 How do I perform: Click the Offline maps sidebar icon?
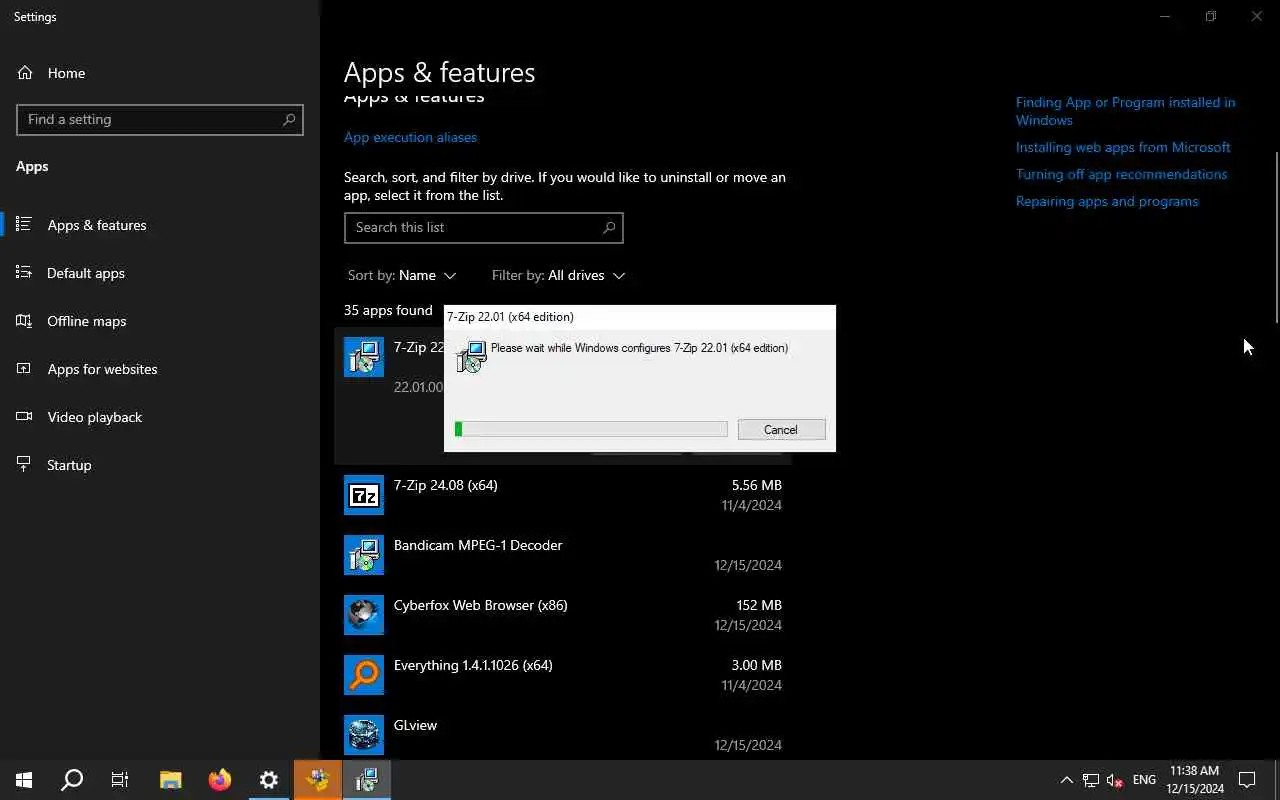click(x=25, y=321)
